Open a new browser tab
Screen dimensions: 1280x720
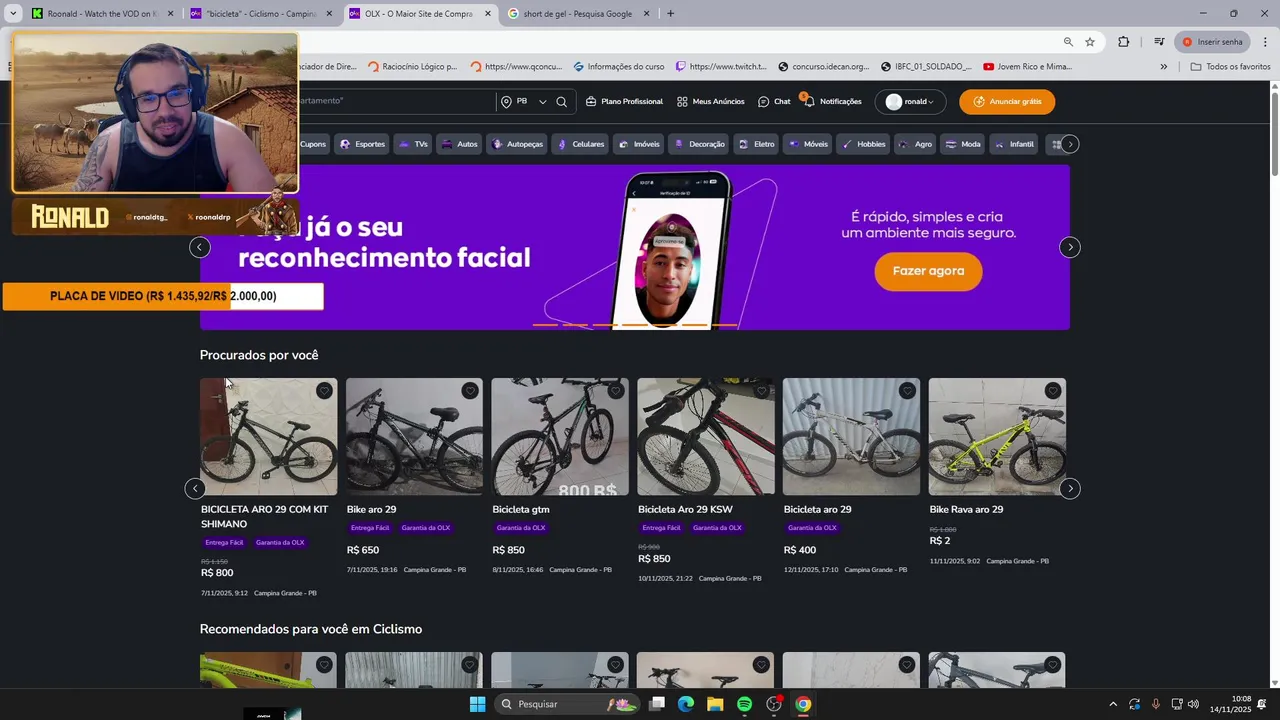[670, 14]
